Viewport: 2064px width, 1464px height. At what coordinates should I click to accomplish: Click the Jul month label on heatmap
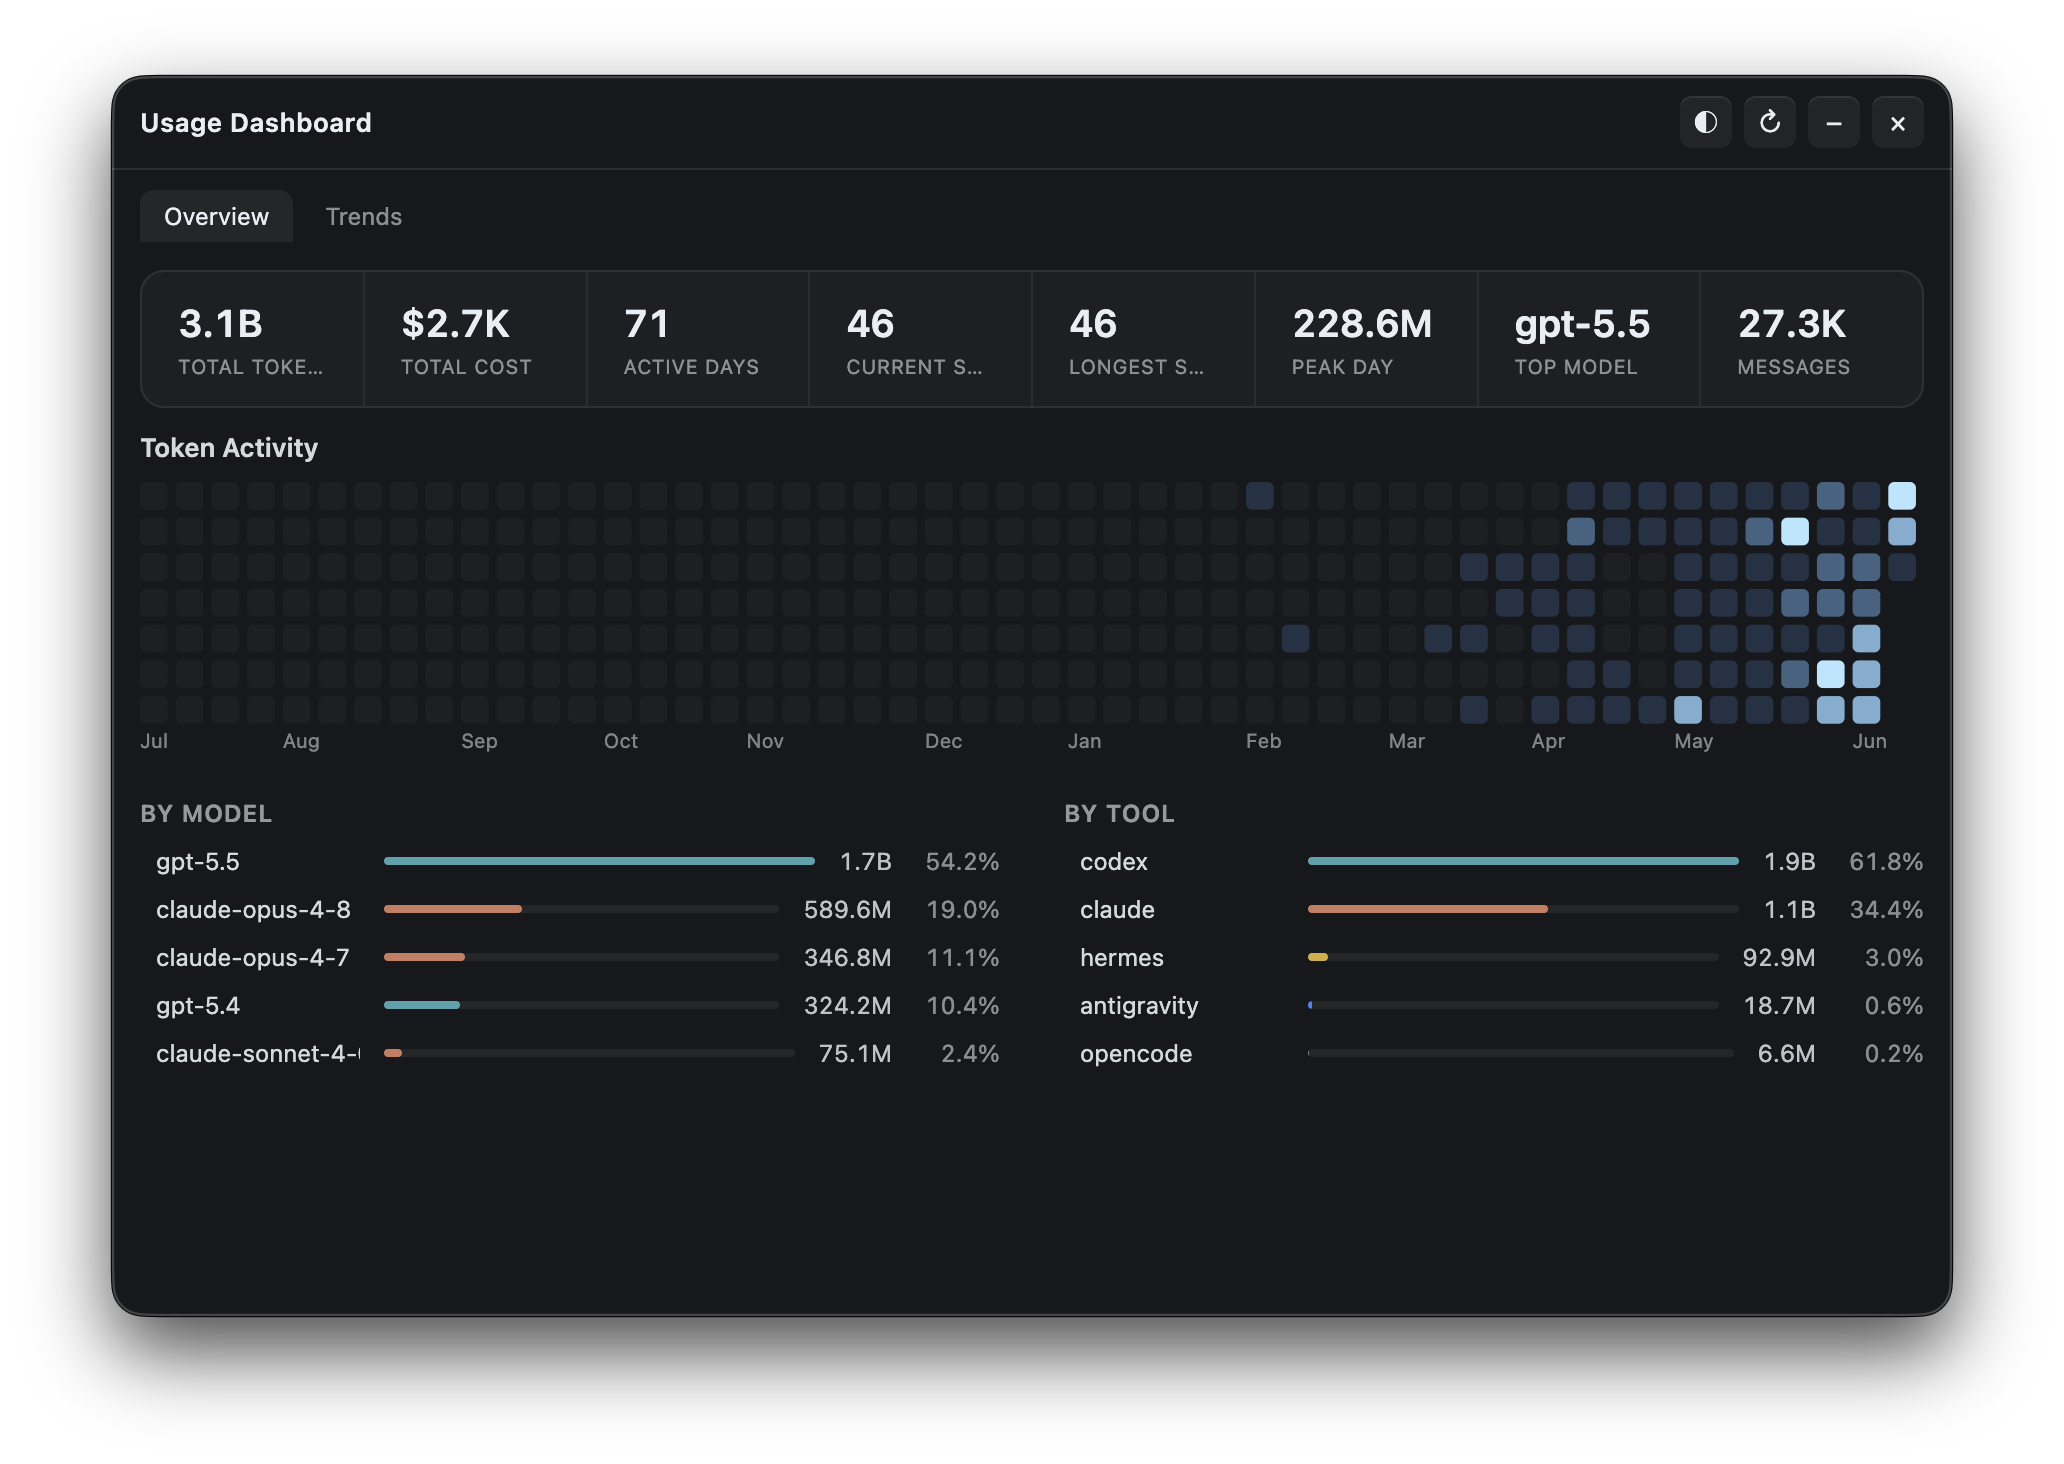click(154, 741)
